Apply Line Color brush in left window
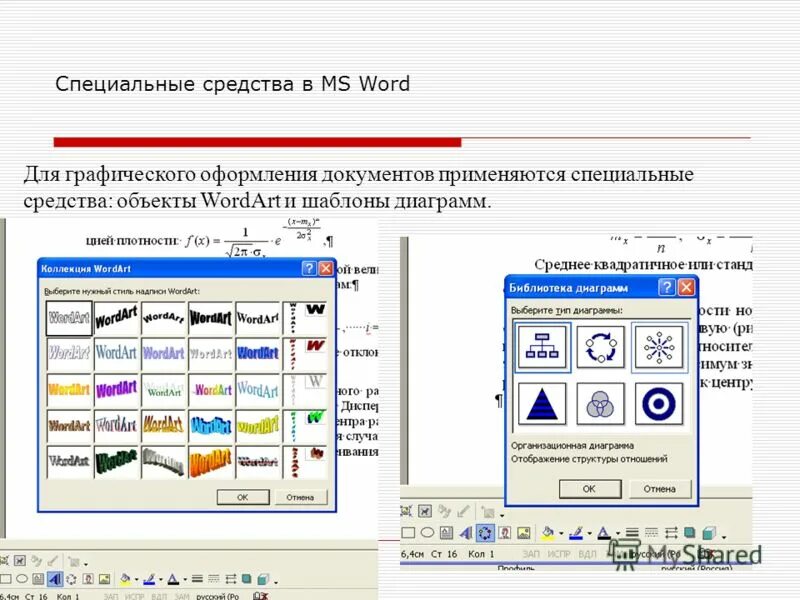This screenshot has height=600, width=800. [x=149, y=579]
